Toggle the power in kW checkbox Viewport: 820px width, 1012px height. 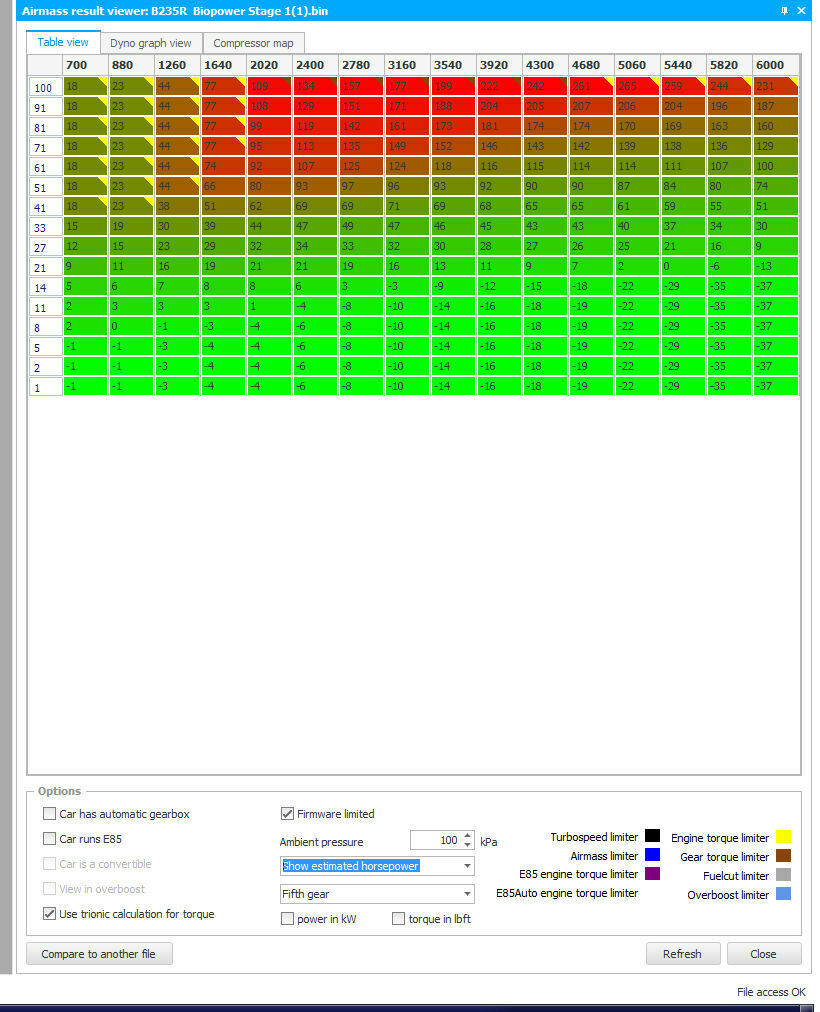pyautogui.click(x=288, y=919)
